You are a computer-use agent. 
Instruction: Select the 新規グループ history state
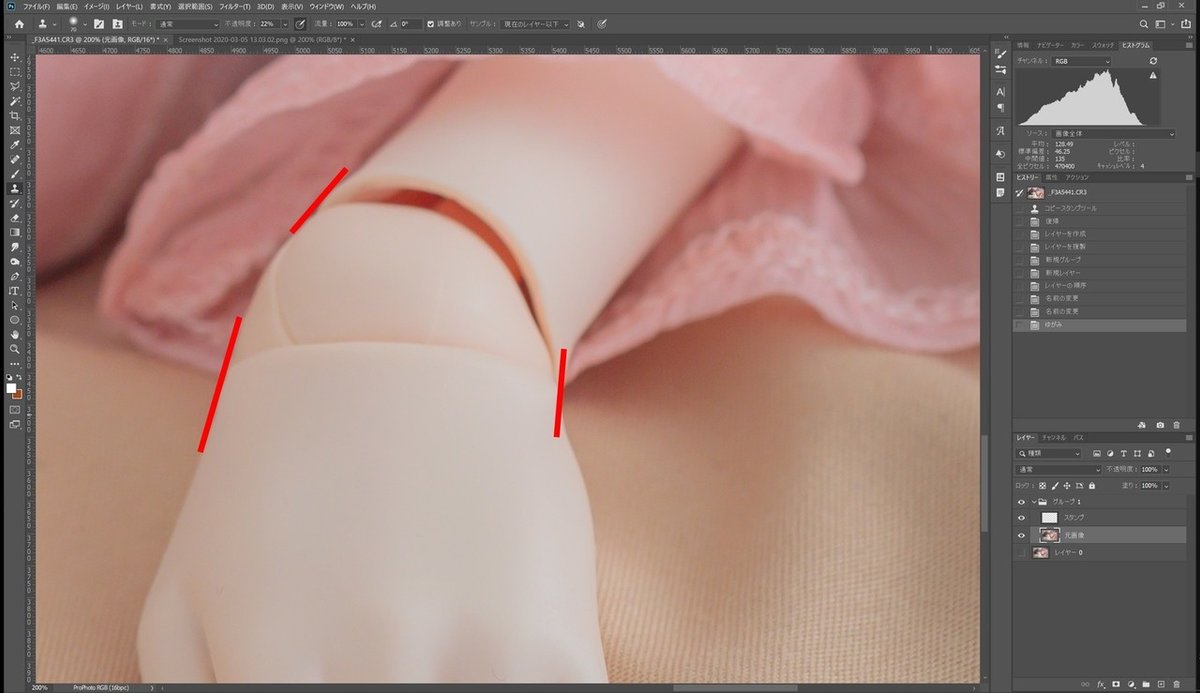(1100, 260)
